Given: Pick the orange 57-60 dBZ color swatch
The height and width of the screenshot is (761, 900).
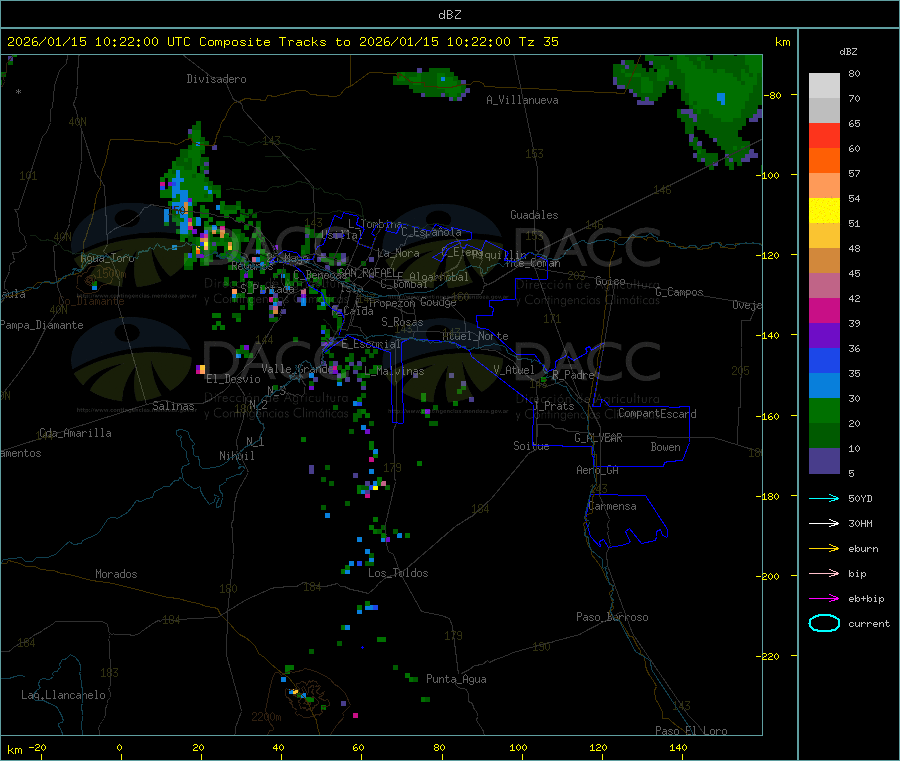Looking at the screenshot, I should point(824,161).
